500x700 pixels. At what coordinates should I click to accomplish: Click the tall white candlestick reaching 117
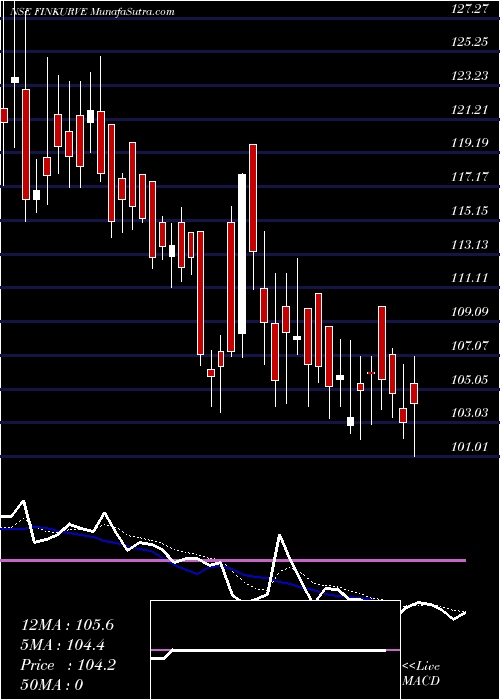click(x=242, y=254)
